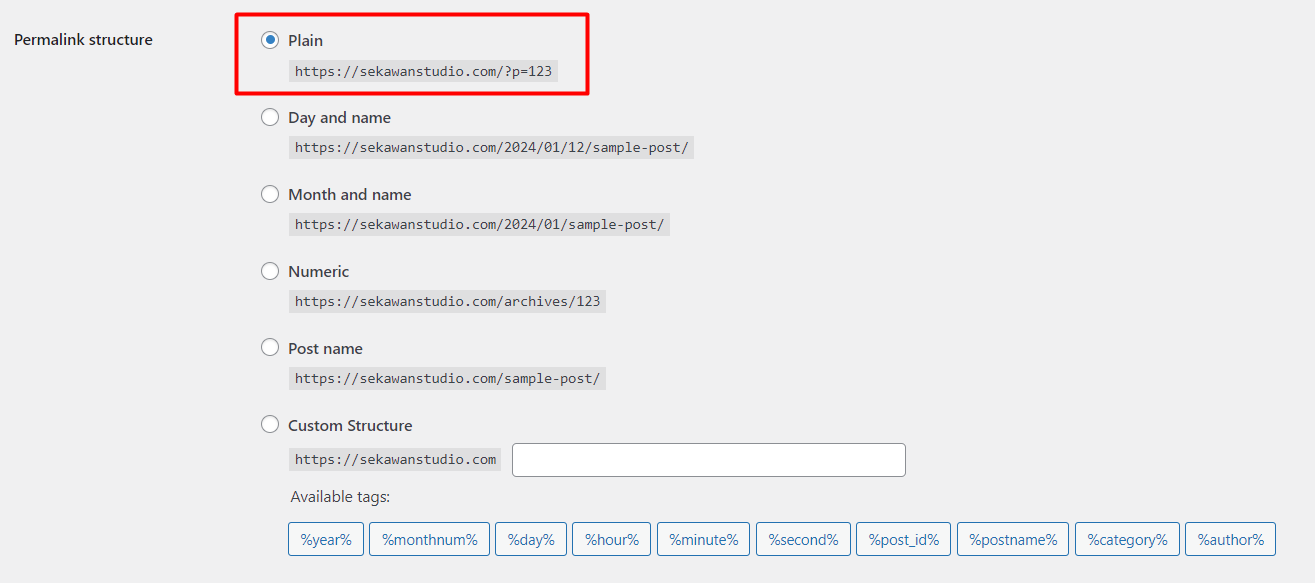Screen dimensions: 1315x583
Task: Click the 2024/01/12/sample-post example URL
Action: pyautogui.click(x=492, y=148)
